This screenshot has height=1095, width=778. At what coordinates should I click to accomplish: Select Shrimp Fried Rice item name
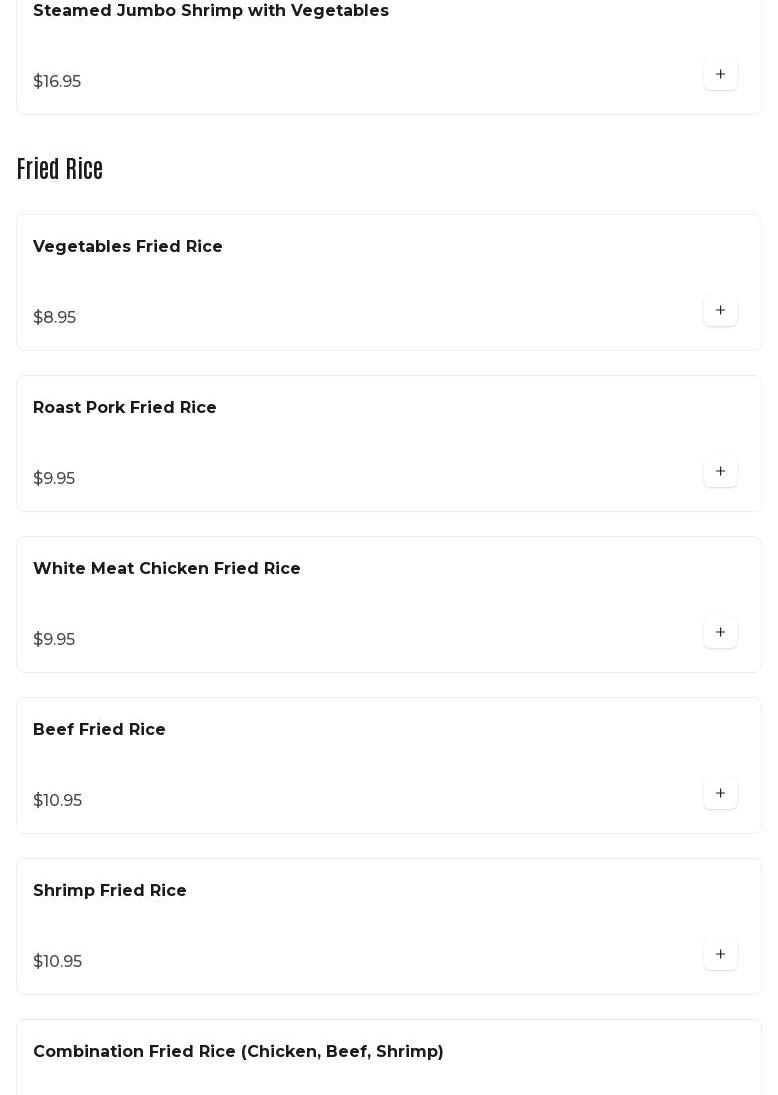110,891
